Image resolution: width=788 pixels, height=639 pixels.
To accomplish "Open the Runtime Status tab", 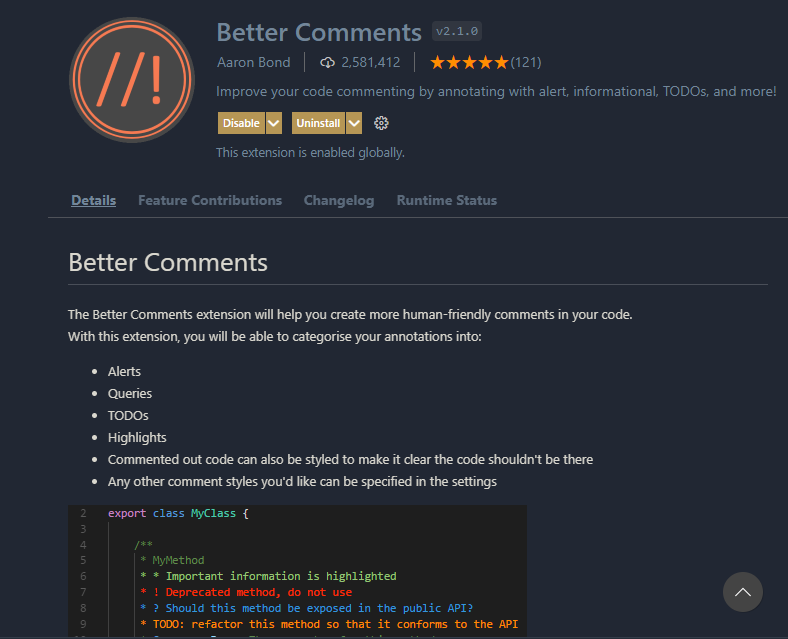I will coord(447,200).
